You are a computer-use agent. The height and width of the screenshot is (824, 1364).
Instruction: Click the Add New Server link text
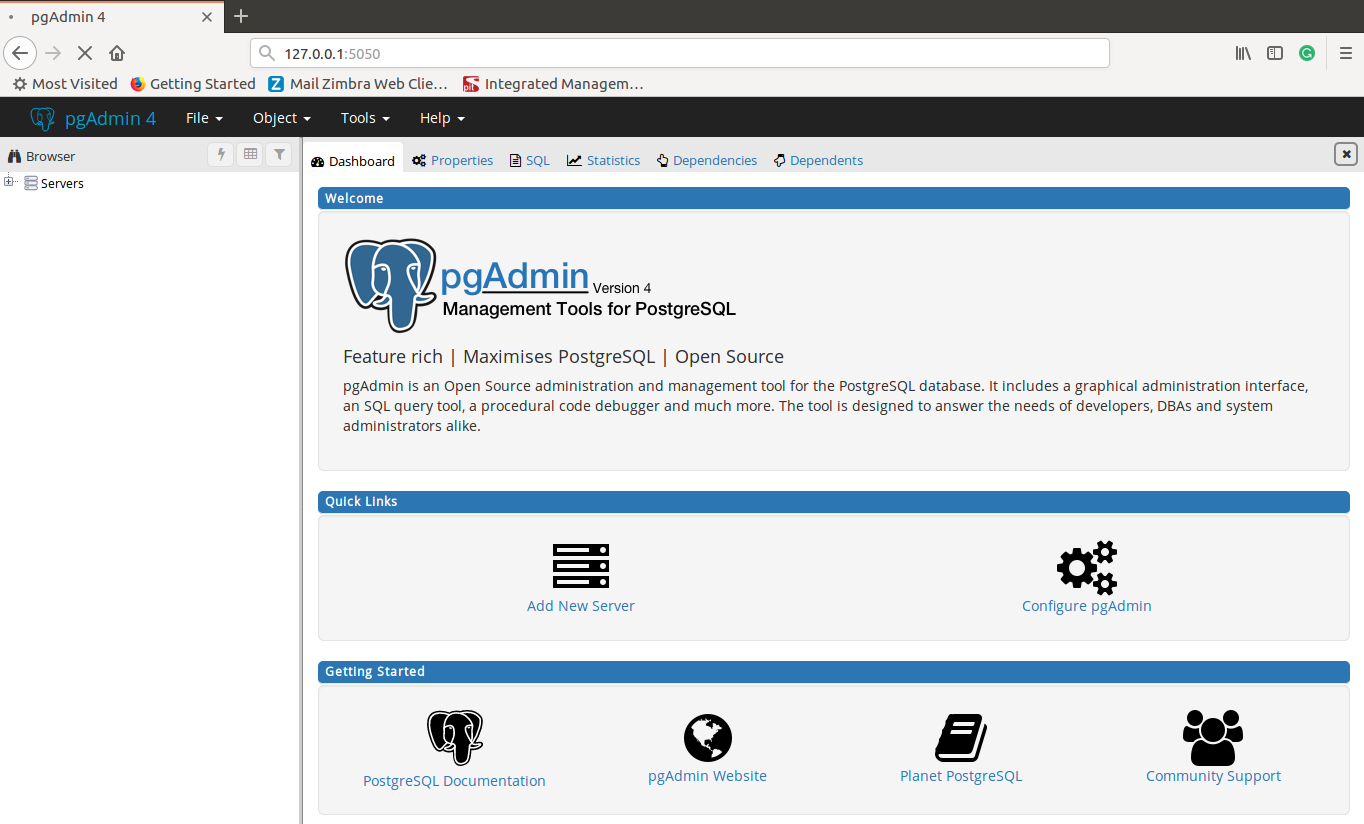pyautogui.click(x=581, y=606)
